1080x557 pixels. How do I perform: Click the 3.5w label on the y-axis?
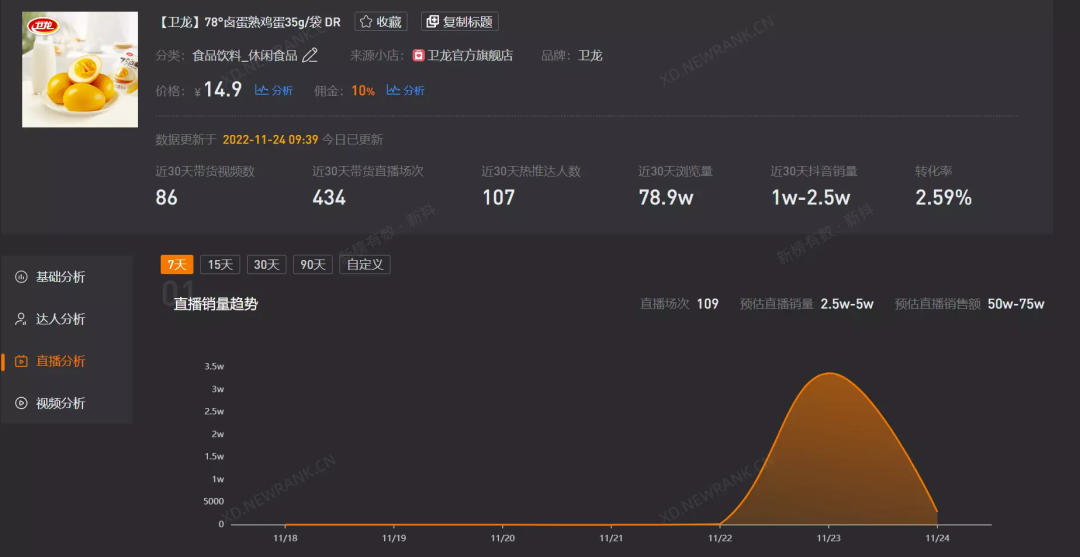[x=215, y=366]
